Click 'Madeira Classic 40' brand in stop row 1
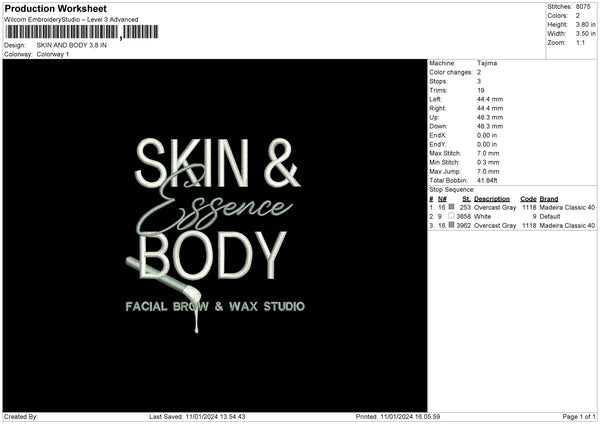 coord(567,207)
